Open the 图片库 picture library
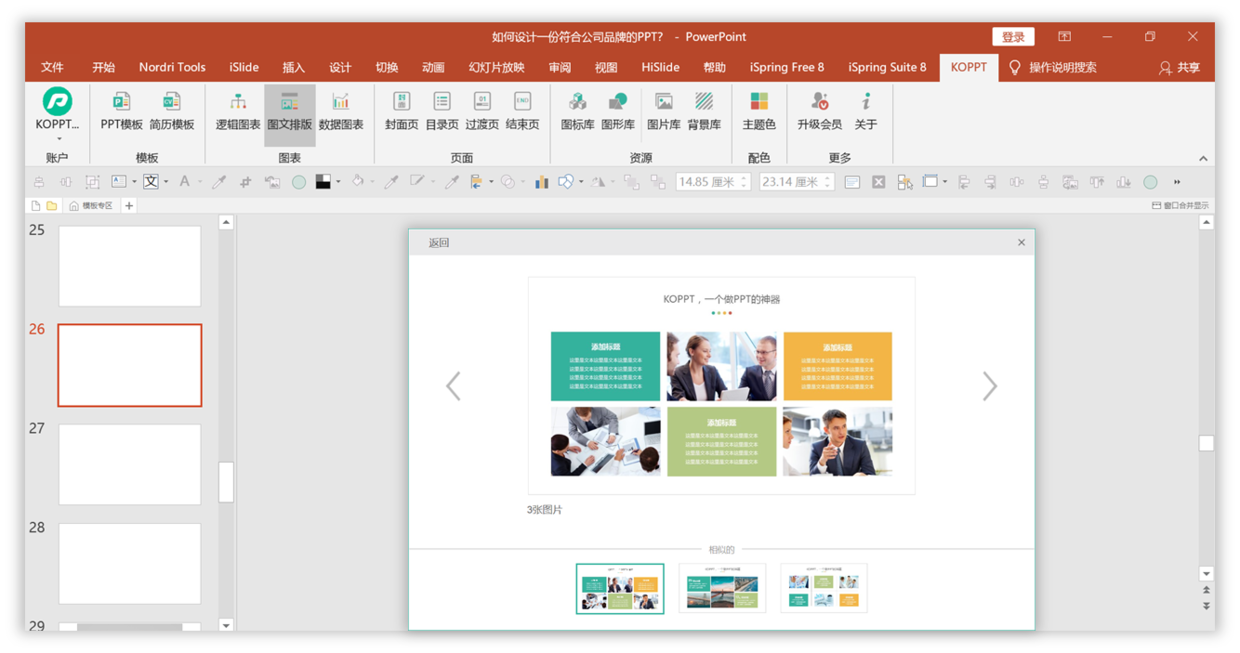Viewport: 1240px width, 653px height. (x=664, y=110)
